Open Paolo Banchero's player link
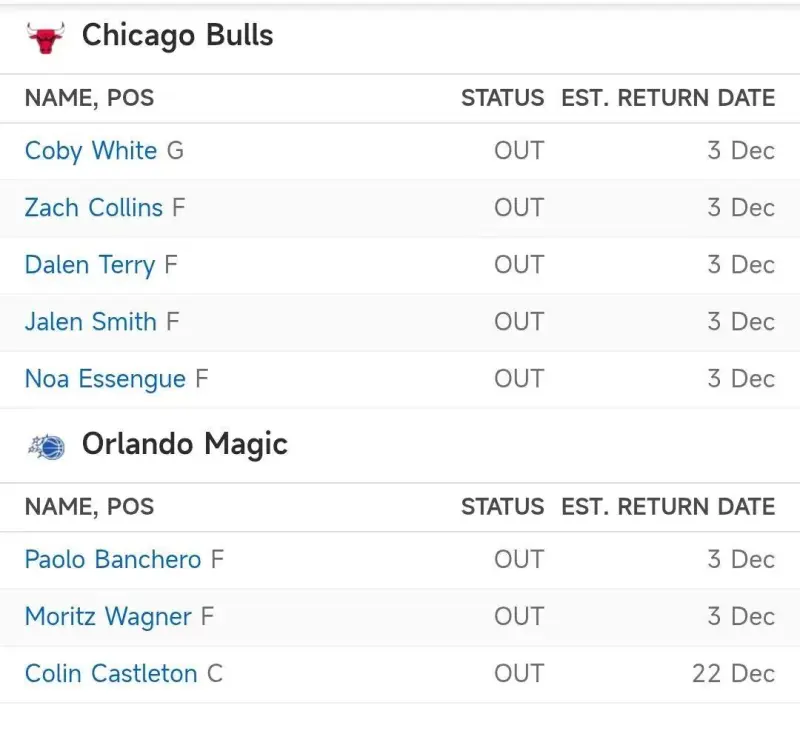The image size is (800, 731). coord(113,560)
